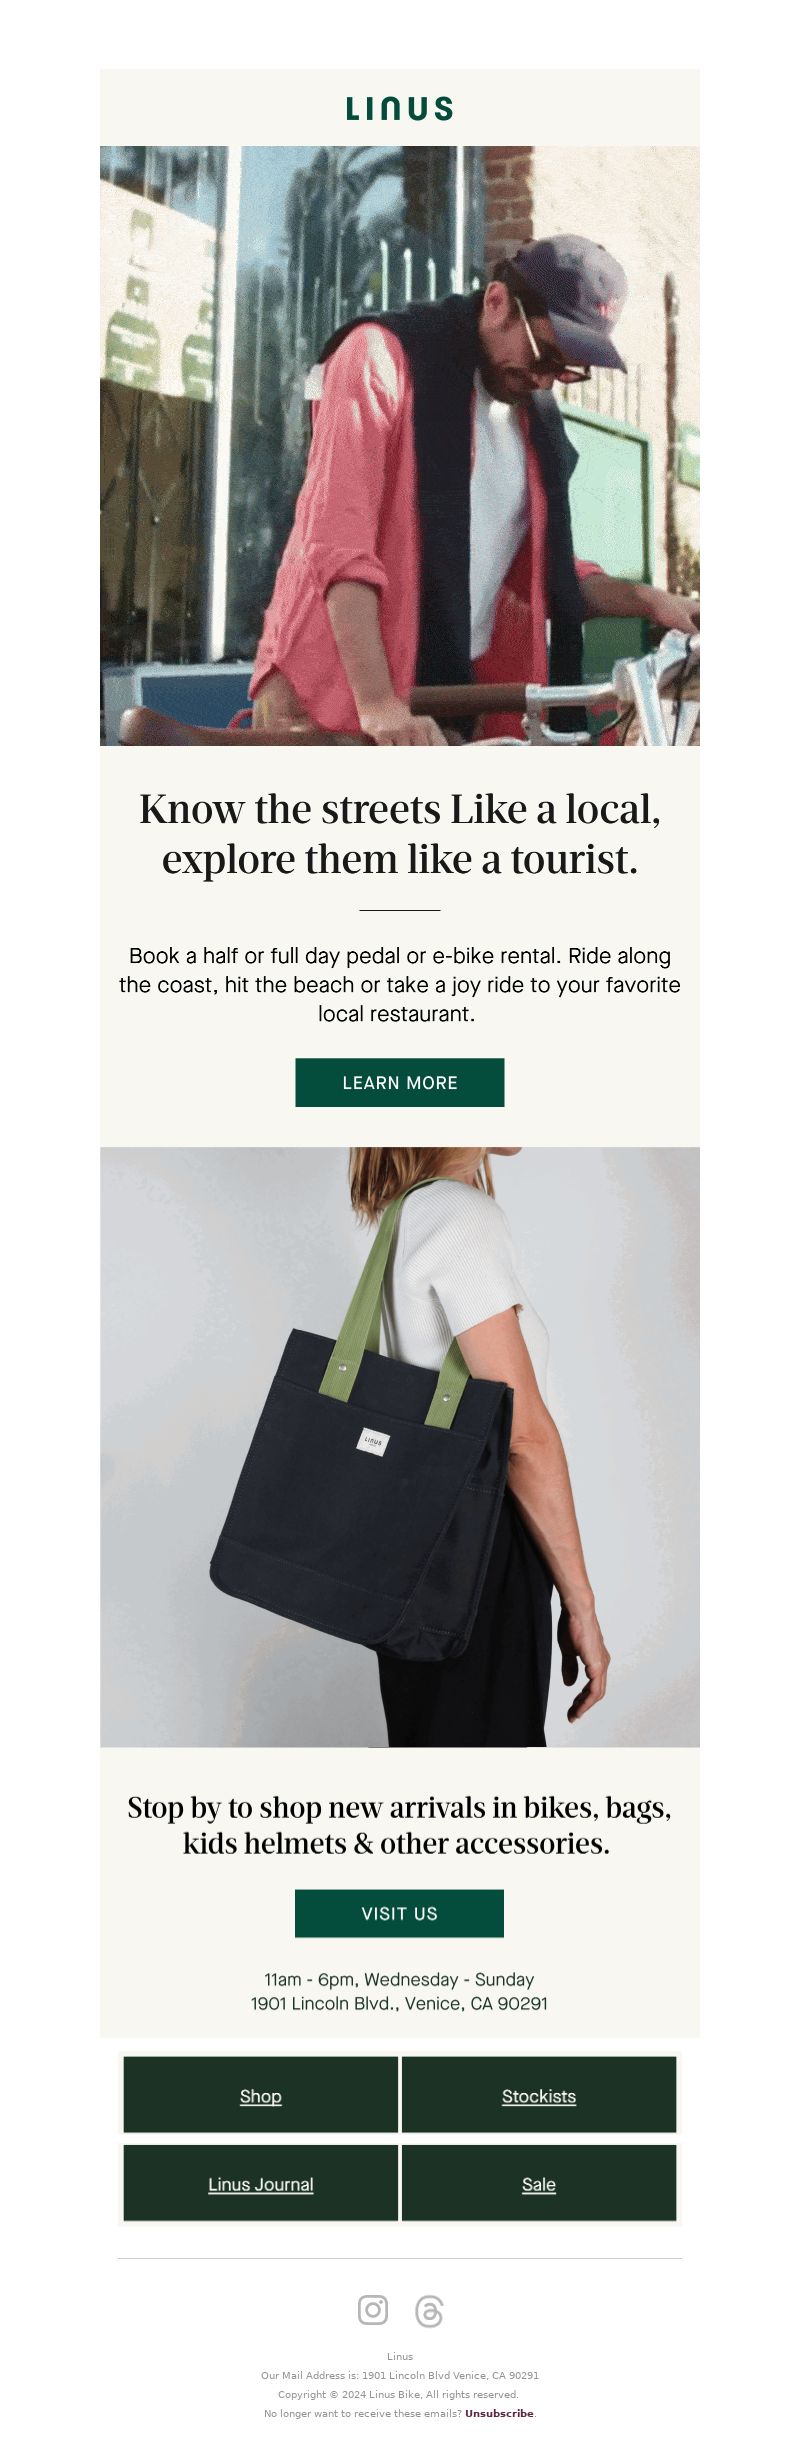Click the man with bike hero image
Screen dimensions: 800x2457
(400, 446)
